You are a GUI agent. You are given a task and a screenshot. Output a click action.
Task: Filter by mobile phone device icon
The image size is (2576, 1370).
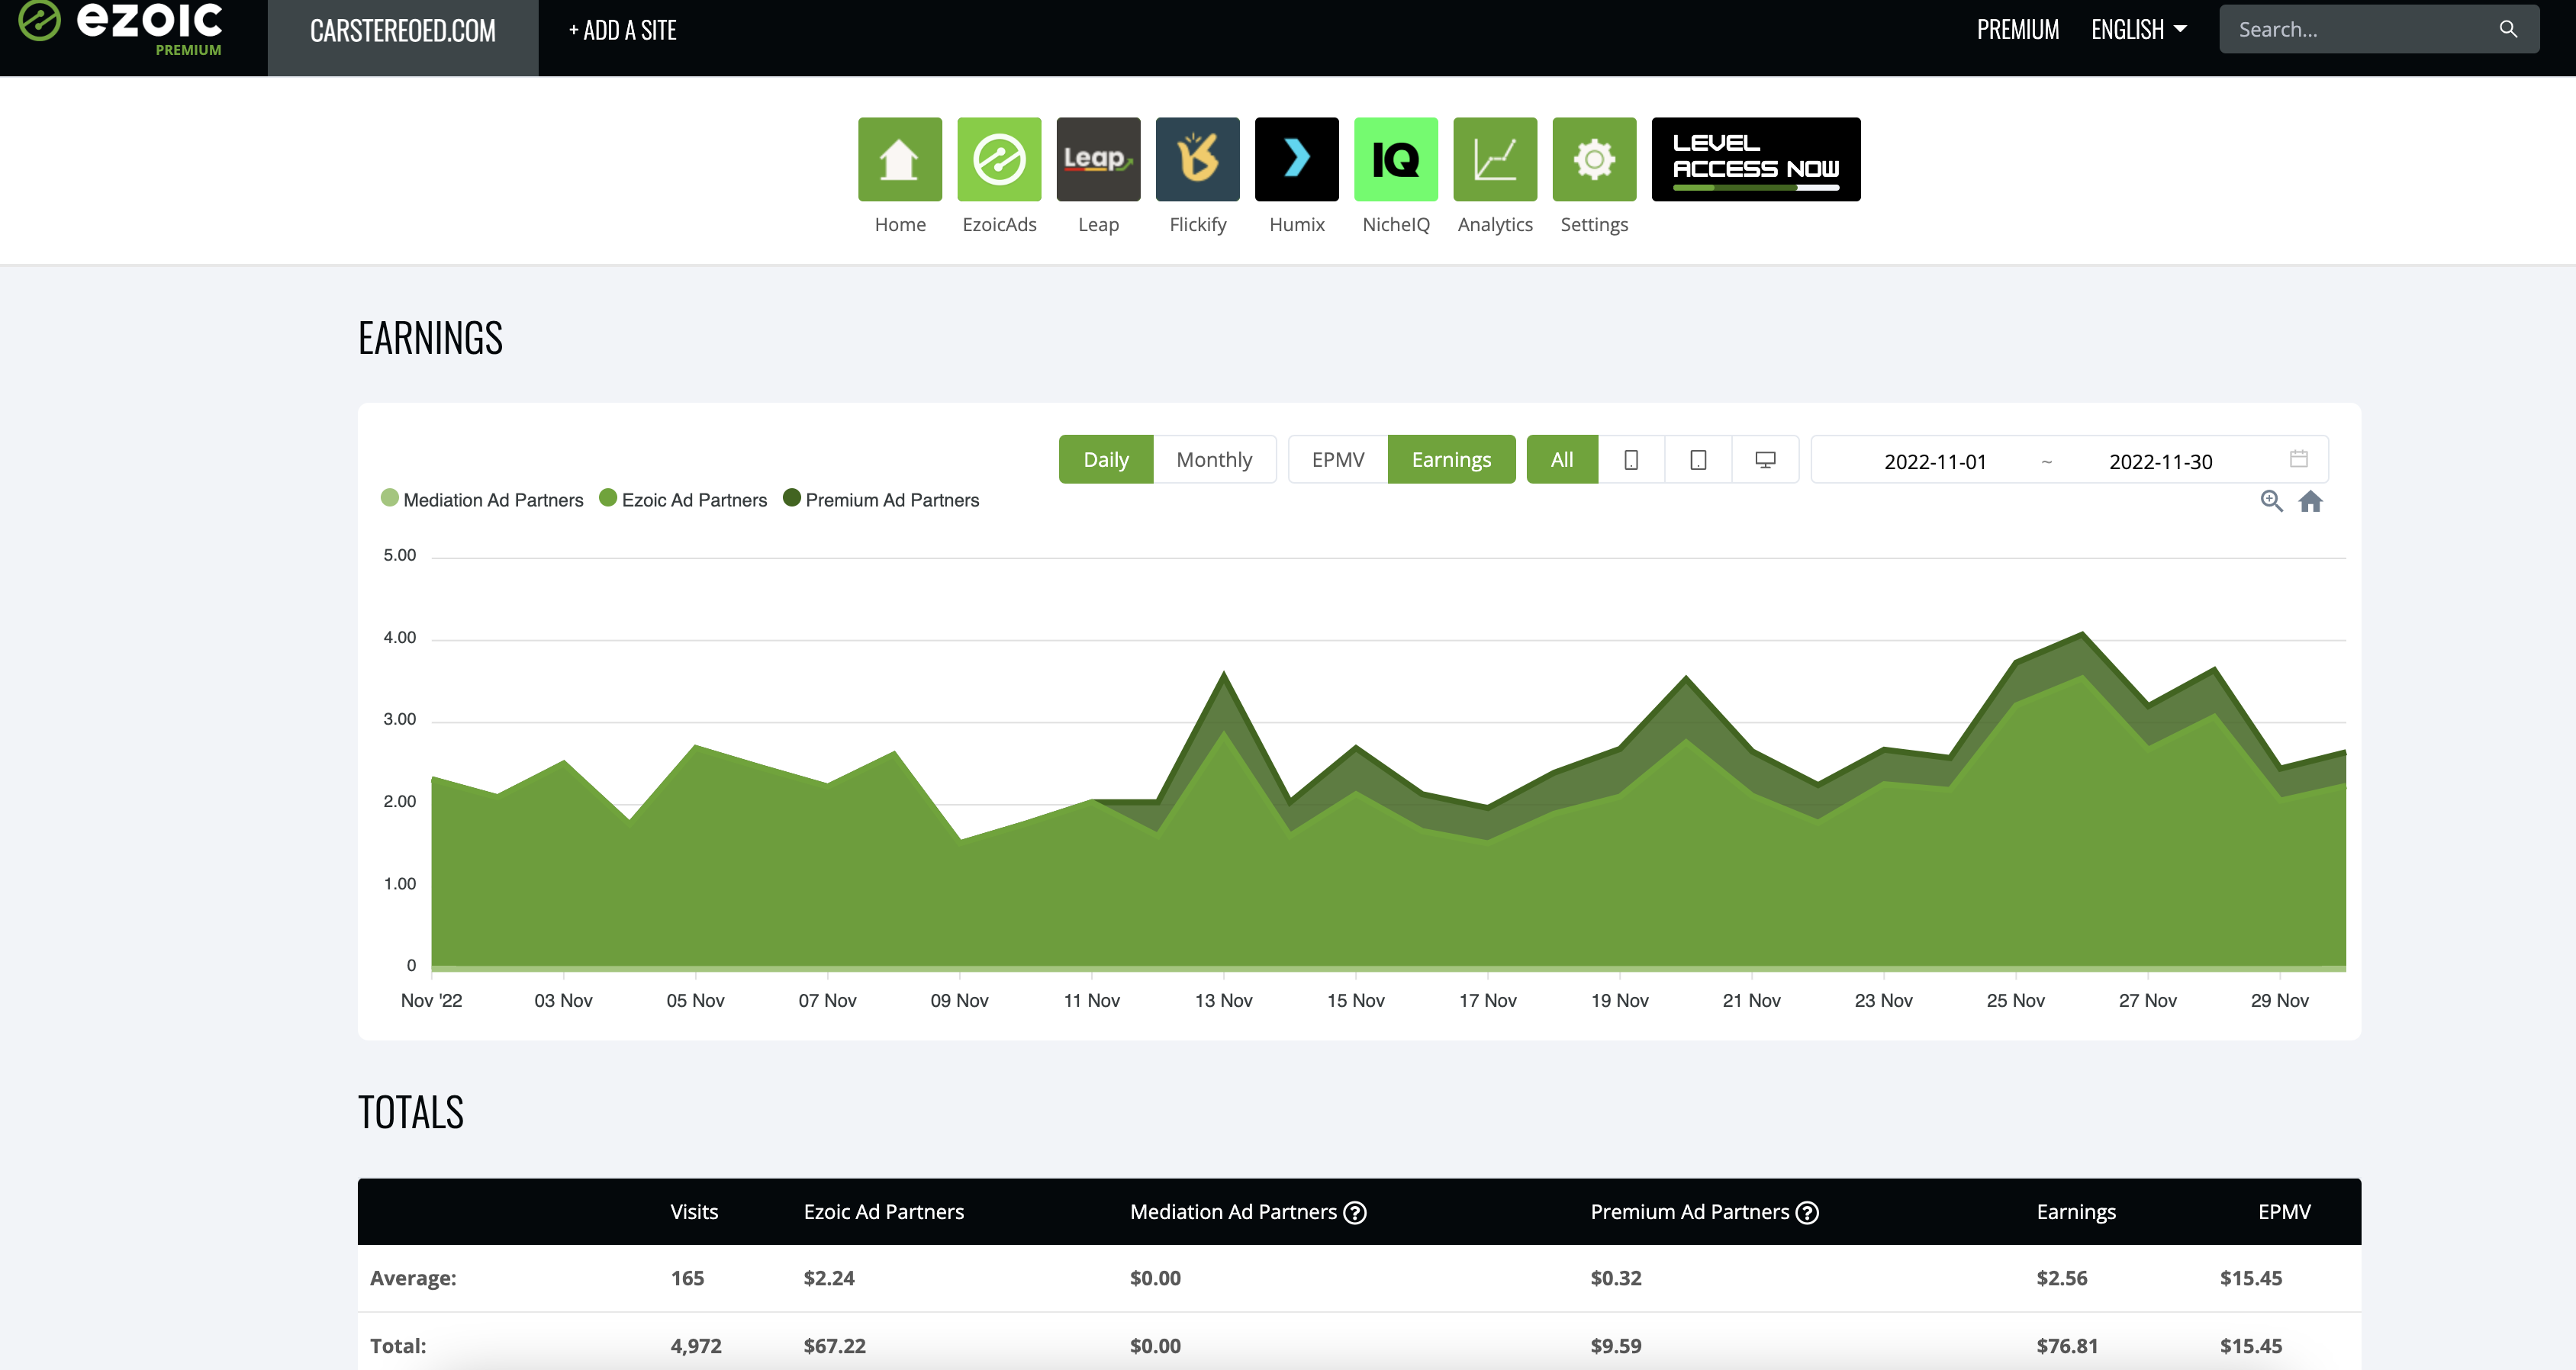click(1630, 459)
